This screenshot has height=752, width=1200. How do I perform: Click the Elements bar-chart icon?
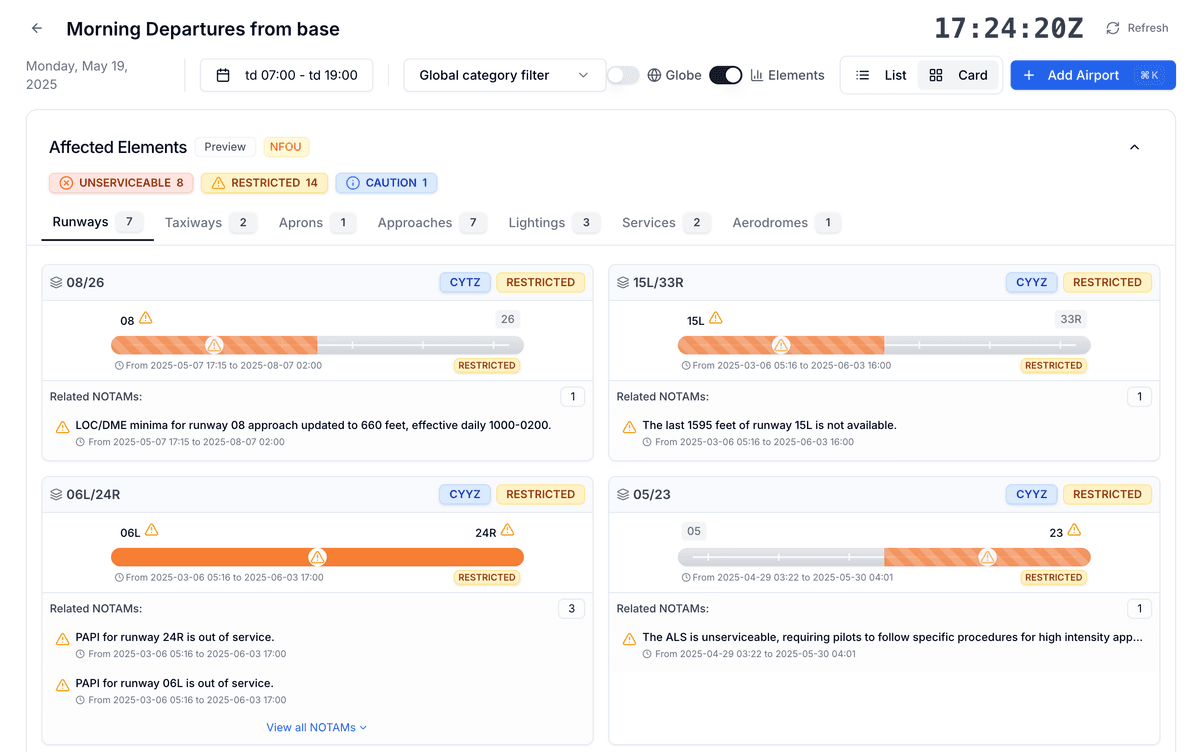(755, 74)
